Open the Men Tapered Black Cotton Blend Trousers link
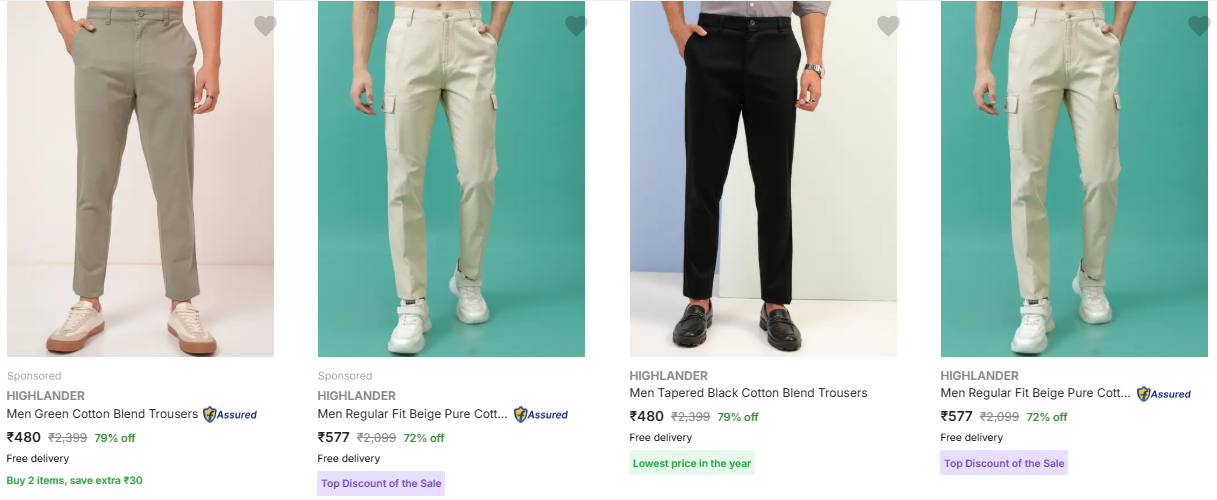The width and height of the screenshot is (1217, 500). (x=748, y=393)
